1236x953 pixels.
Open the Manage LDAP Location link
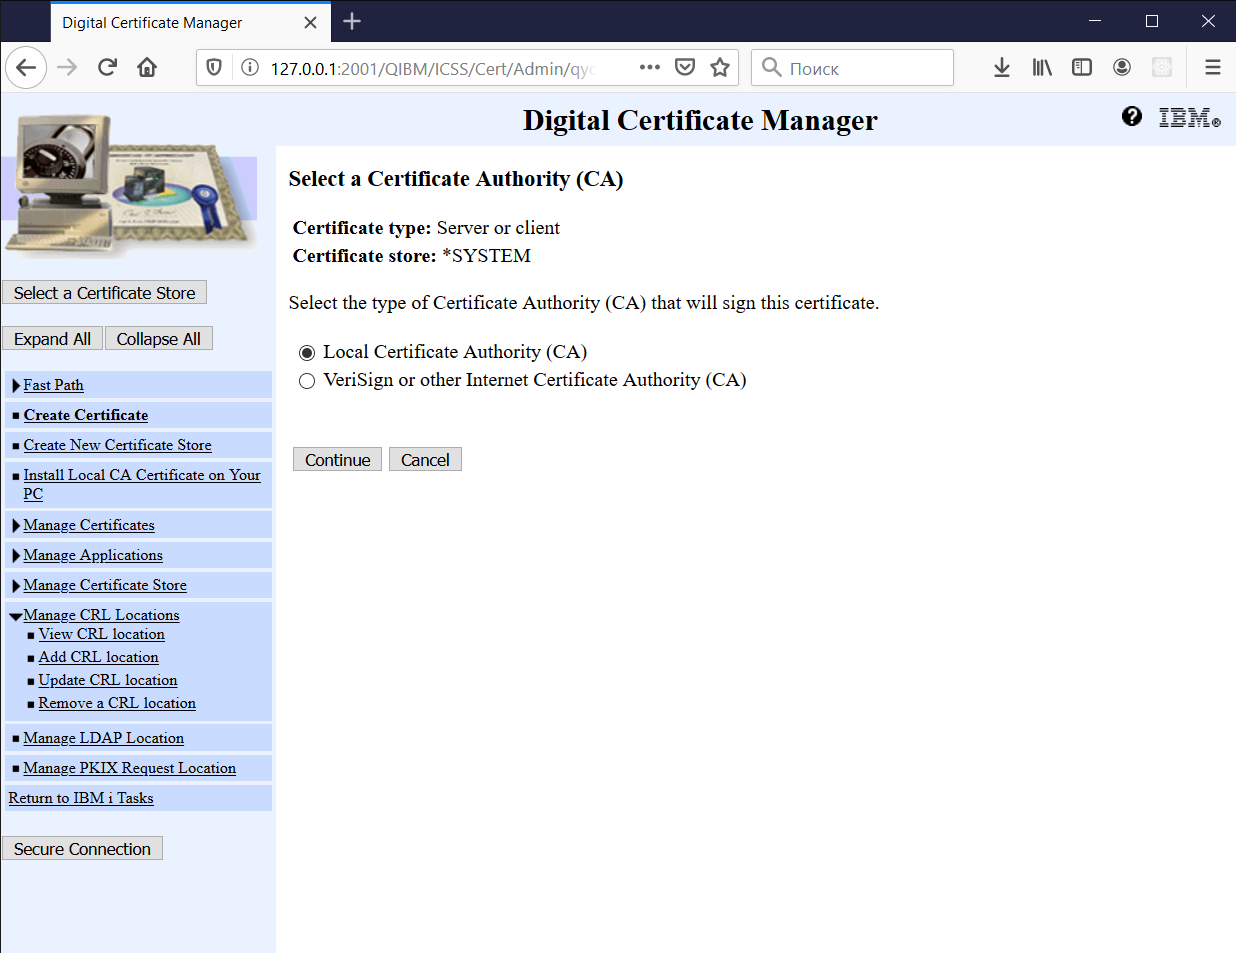[104, 738]
